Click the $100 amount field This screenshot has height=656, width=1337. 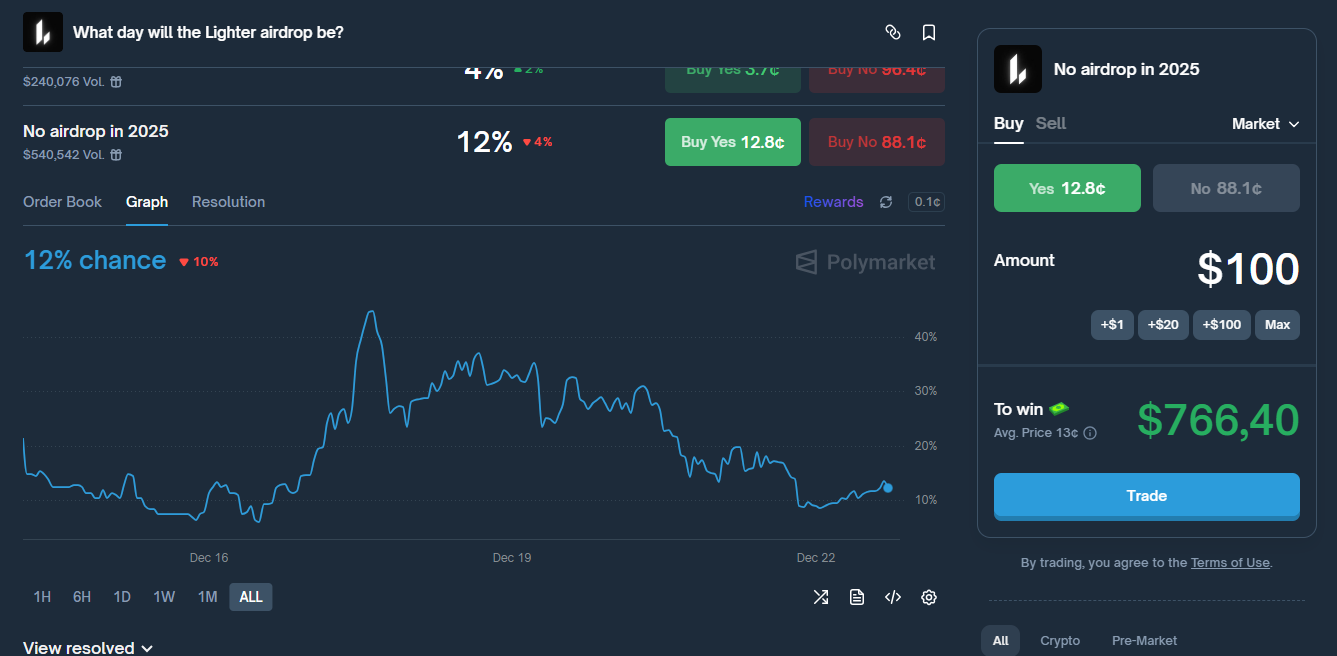tap(1248, 268)
